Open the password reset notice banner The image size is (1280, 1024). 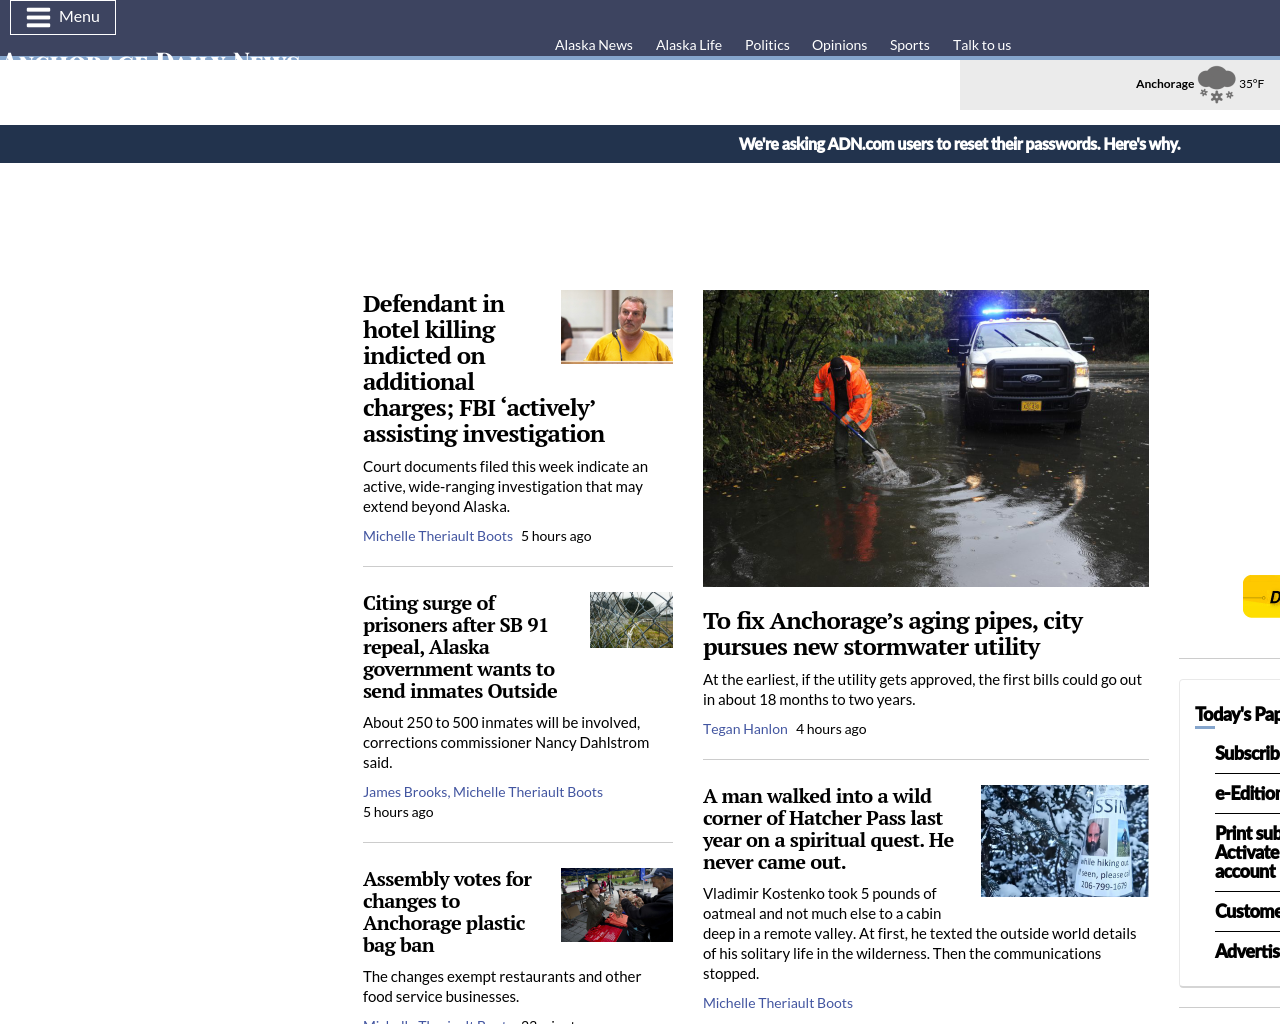(958, 144)
